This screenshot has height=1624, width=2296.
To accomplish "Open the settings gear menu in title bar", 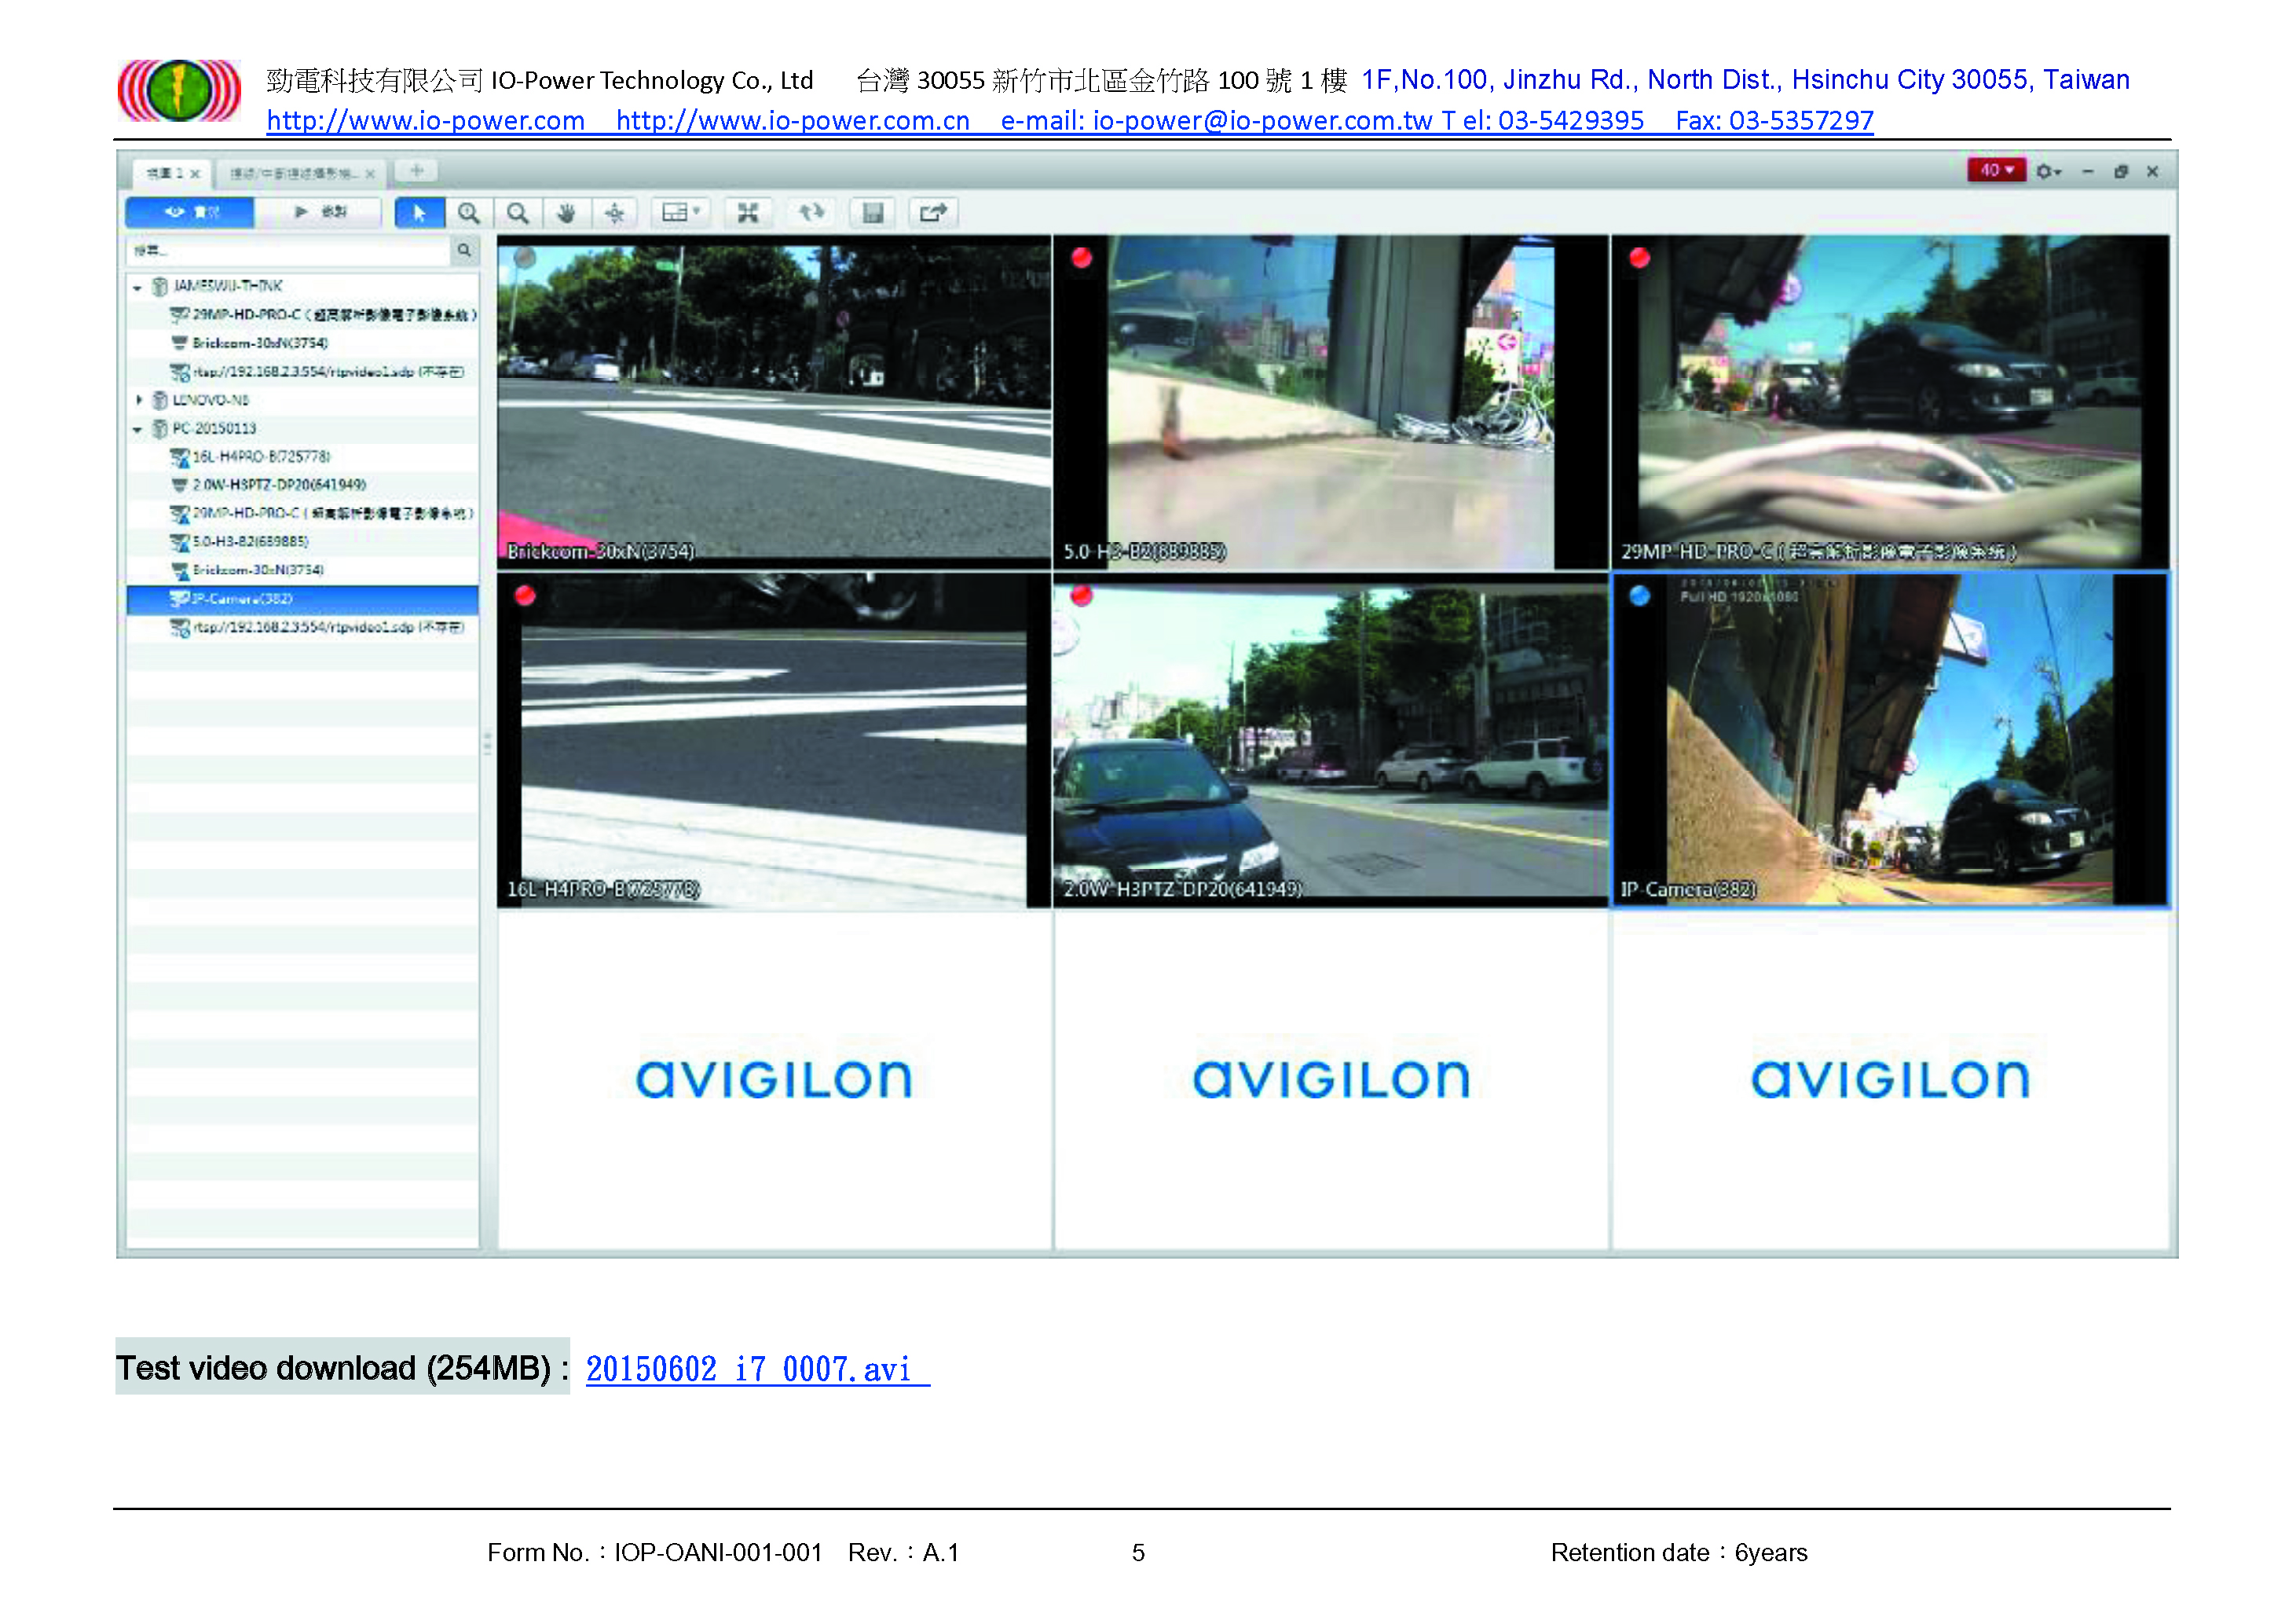I will click(x=2047, y=172).
